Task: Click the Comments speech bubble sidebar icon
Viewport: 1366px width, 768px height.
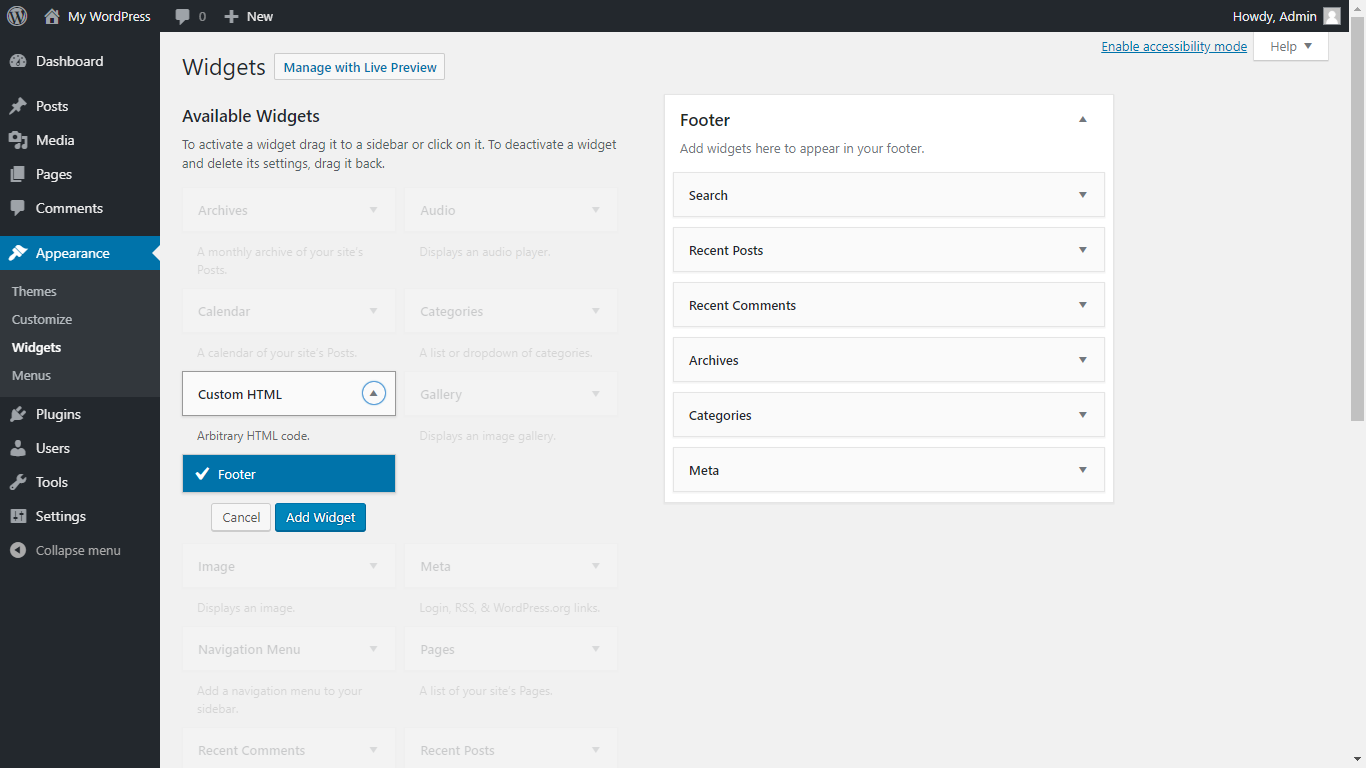Action: [x=18, y=208]
